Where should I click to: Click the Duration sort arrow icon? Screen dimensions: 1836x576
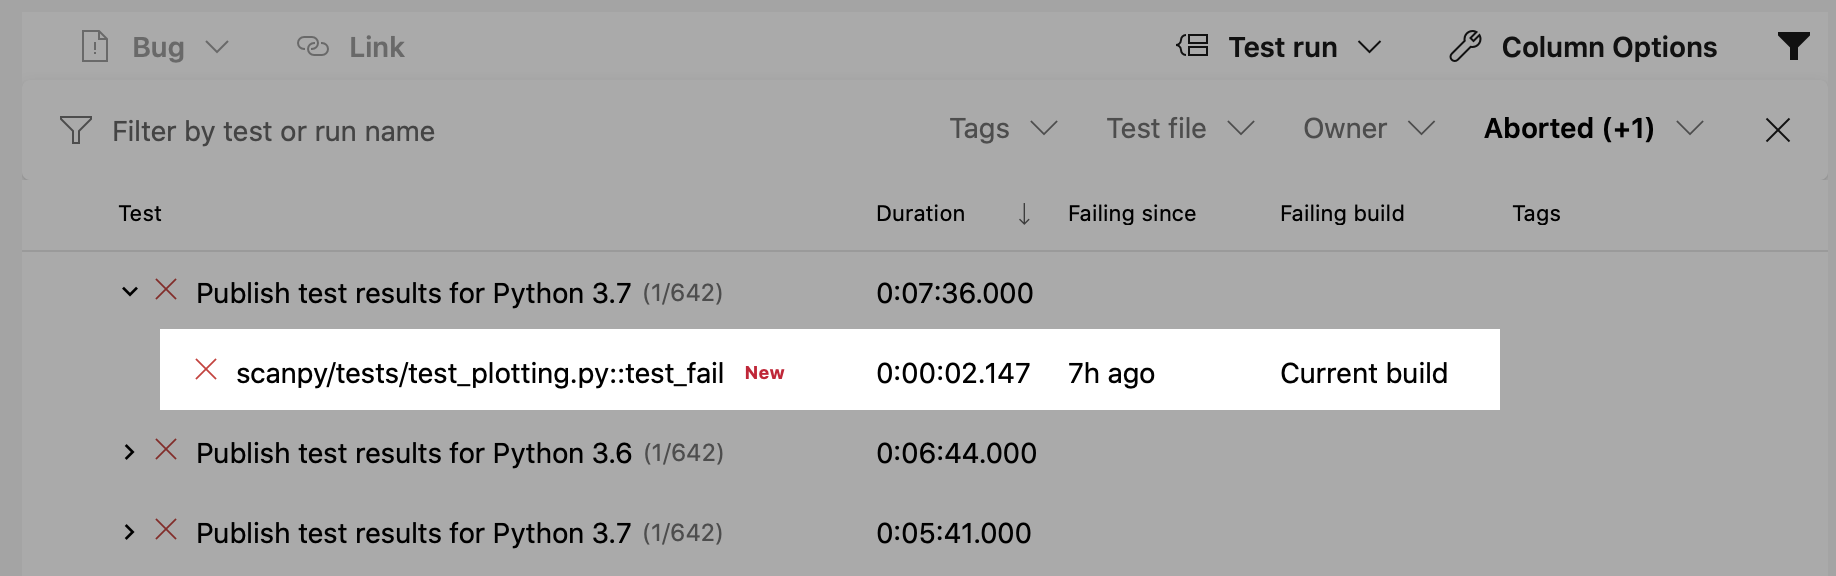click(x=1024, y=214)
